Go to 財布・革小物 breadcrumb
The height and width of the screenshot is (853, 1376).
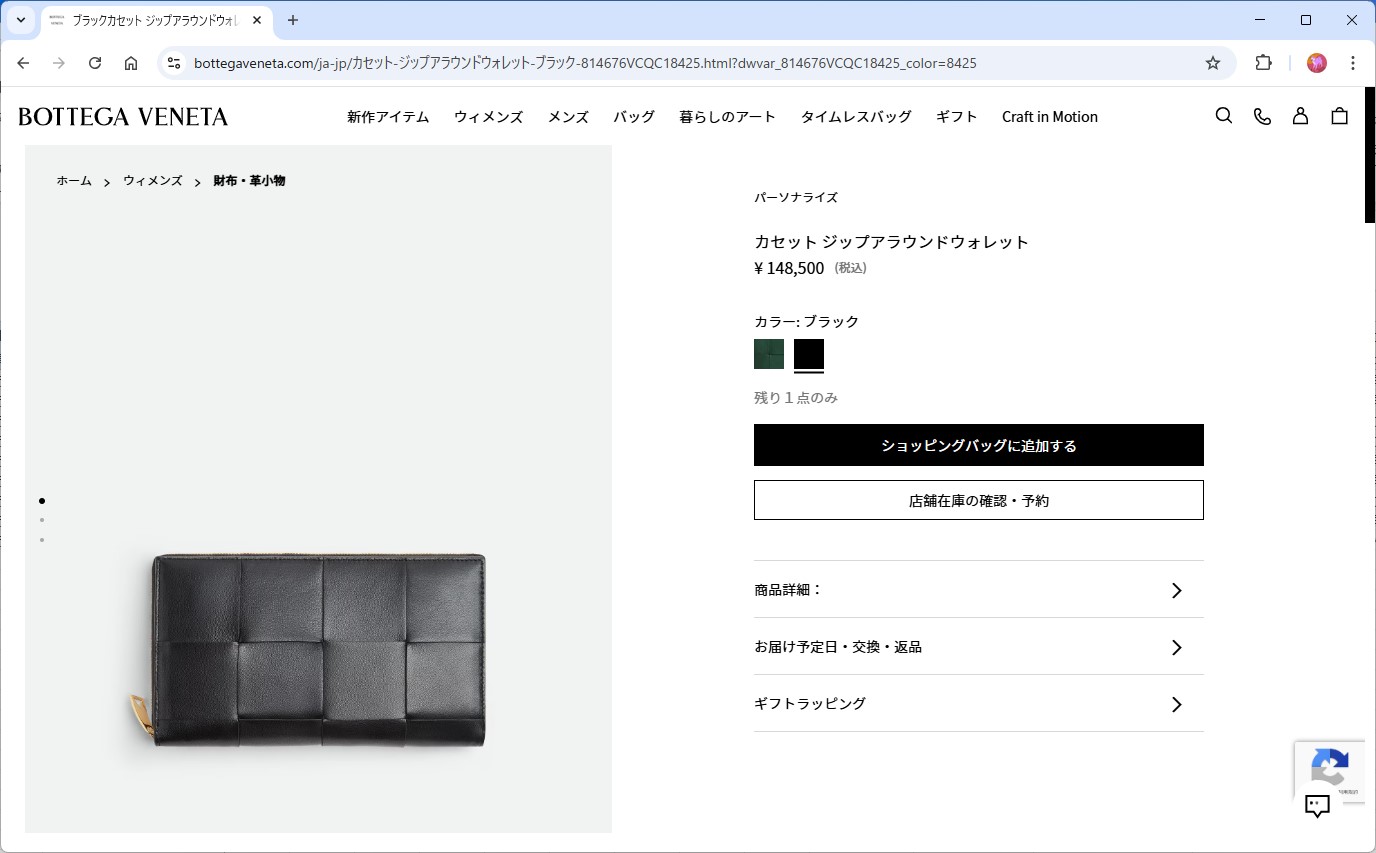tap(249, 181)
